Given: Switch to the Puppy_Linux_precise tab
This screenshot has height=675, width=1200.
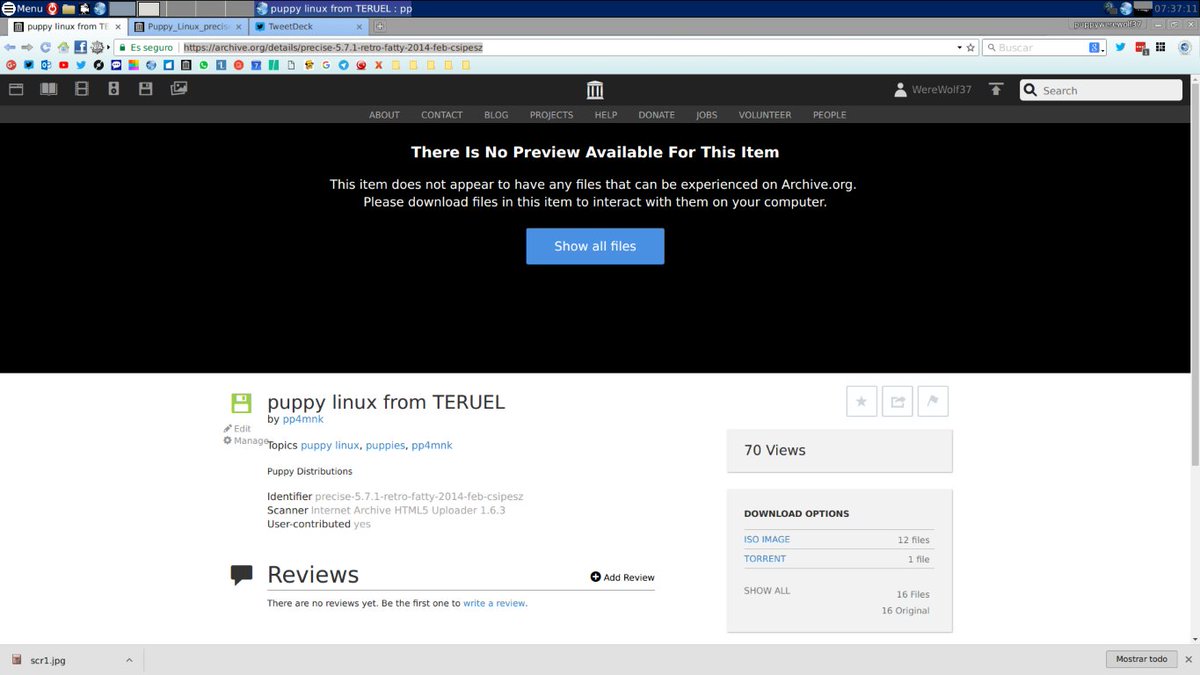Looking at the screenshot, I should click(x=187, y=27).
